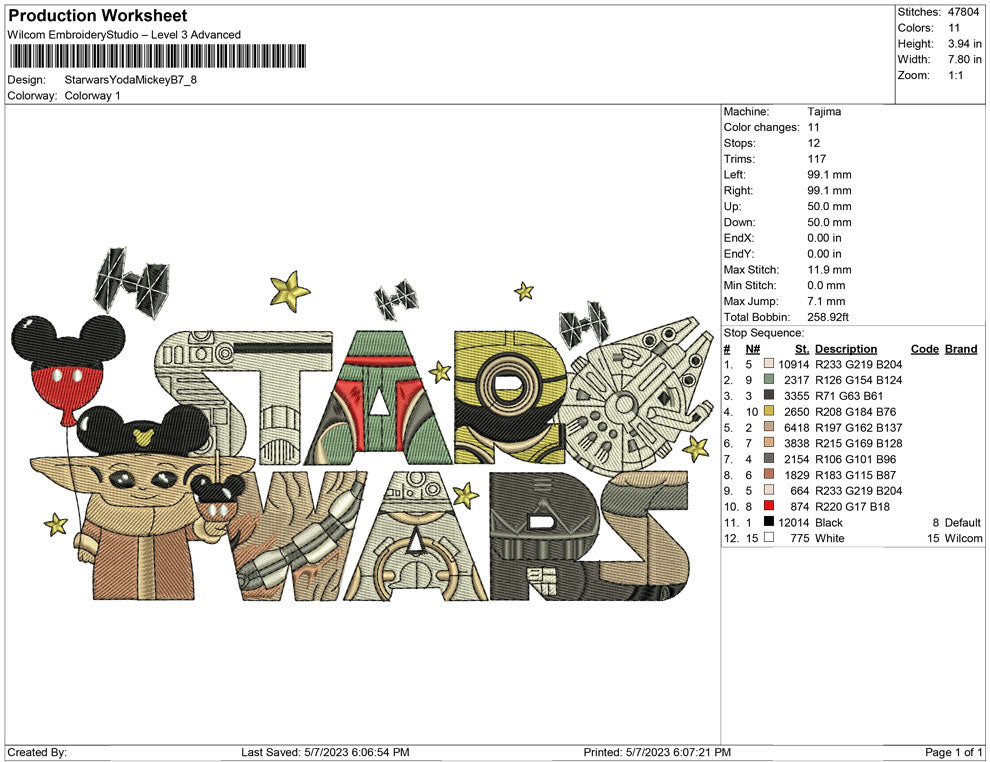Click description 'R126 G154 B124'
This screenshot has width=990, height=762.
859,380
